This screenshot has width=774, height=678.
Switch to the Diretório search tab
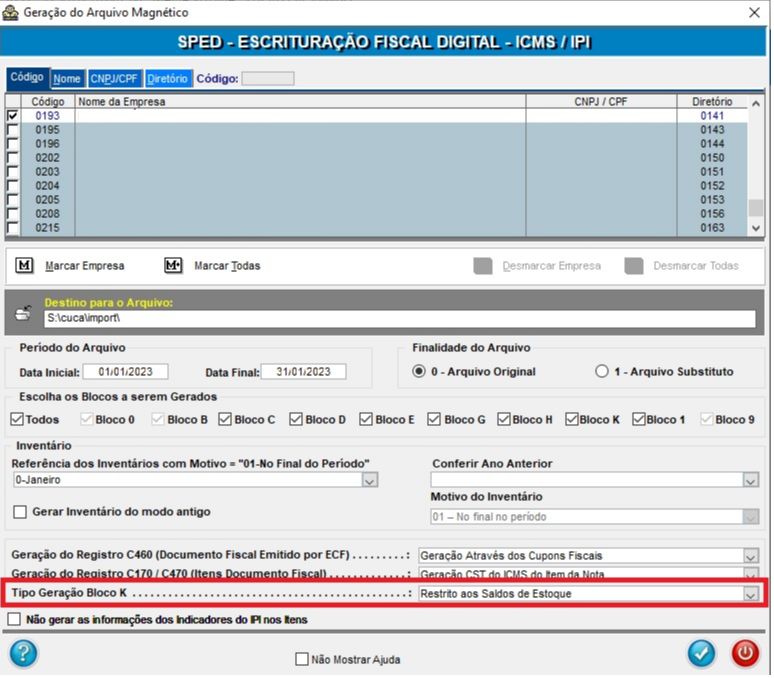[168, 78]
